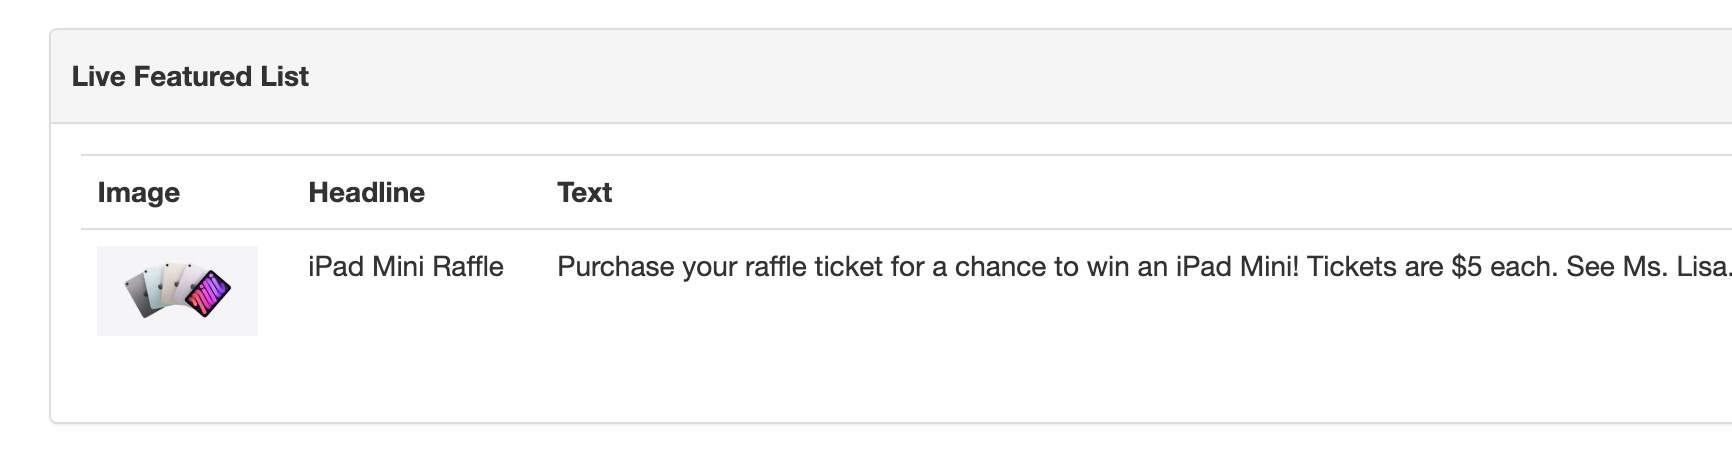Click the purple iPad in the thumbnail
Screen dimensions: 1732x462
pyautogui.click(x=209, y=295)
